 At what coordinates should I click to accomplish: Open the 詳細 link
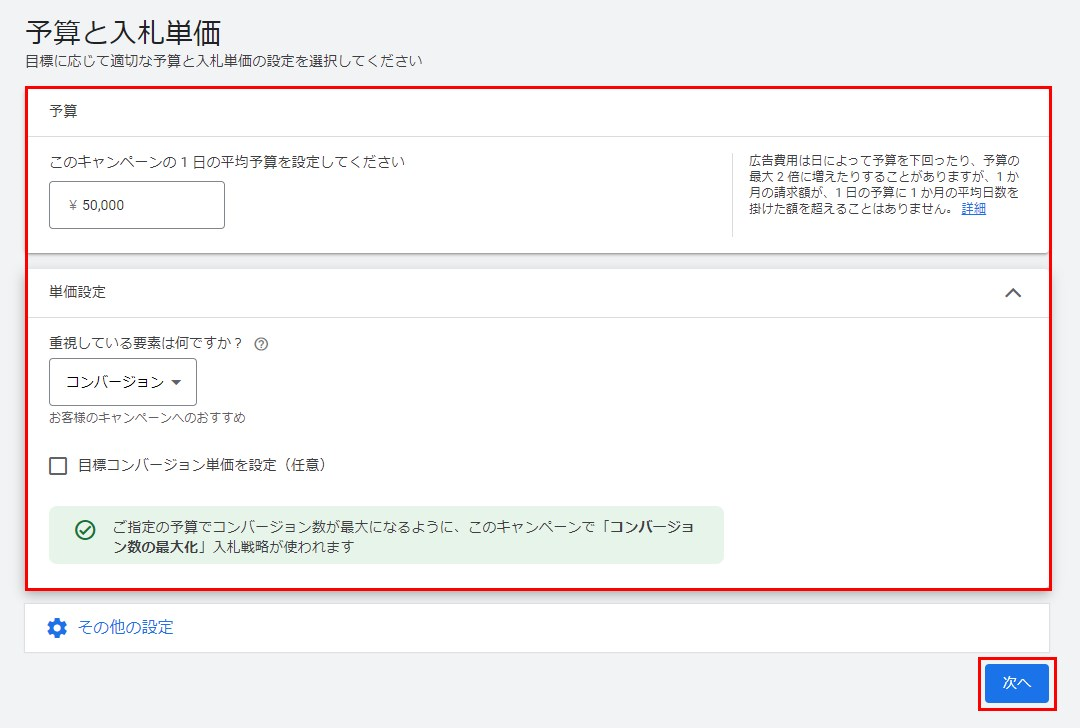coord(973,209)
